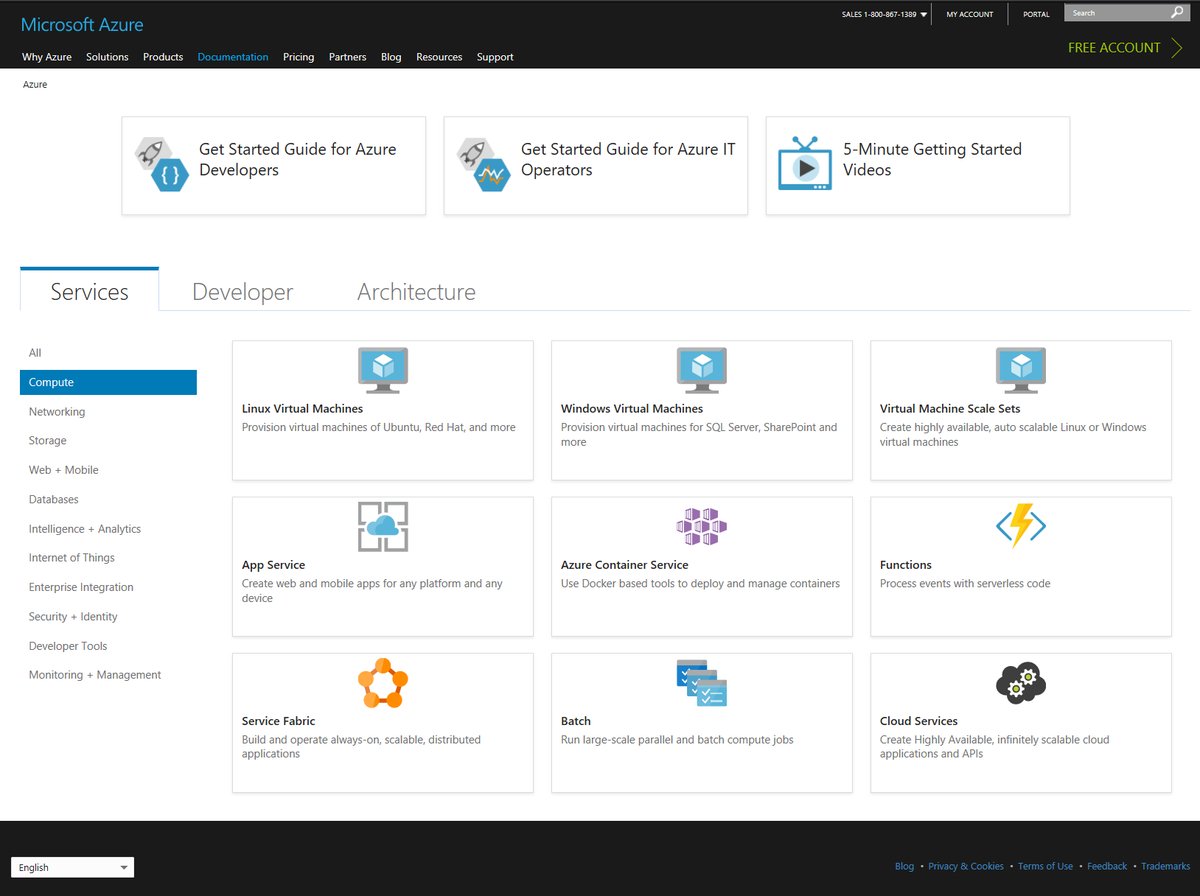The width and height of the screenshot is (1200, 896).
Task: Click the Windows Virtual Machines monitor icon
Action: point(702,370)
